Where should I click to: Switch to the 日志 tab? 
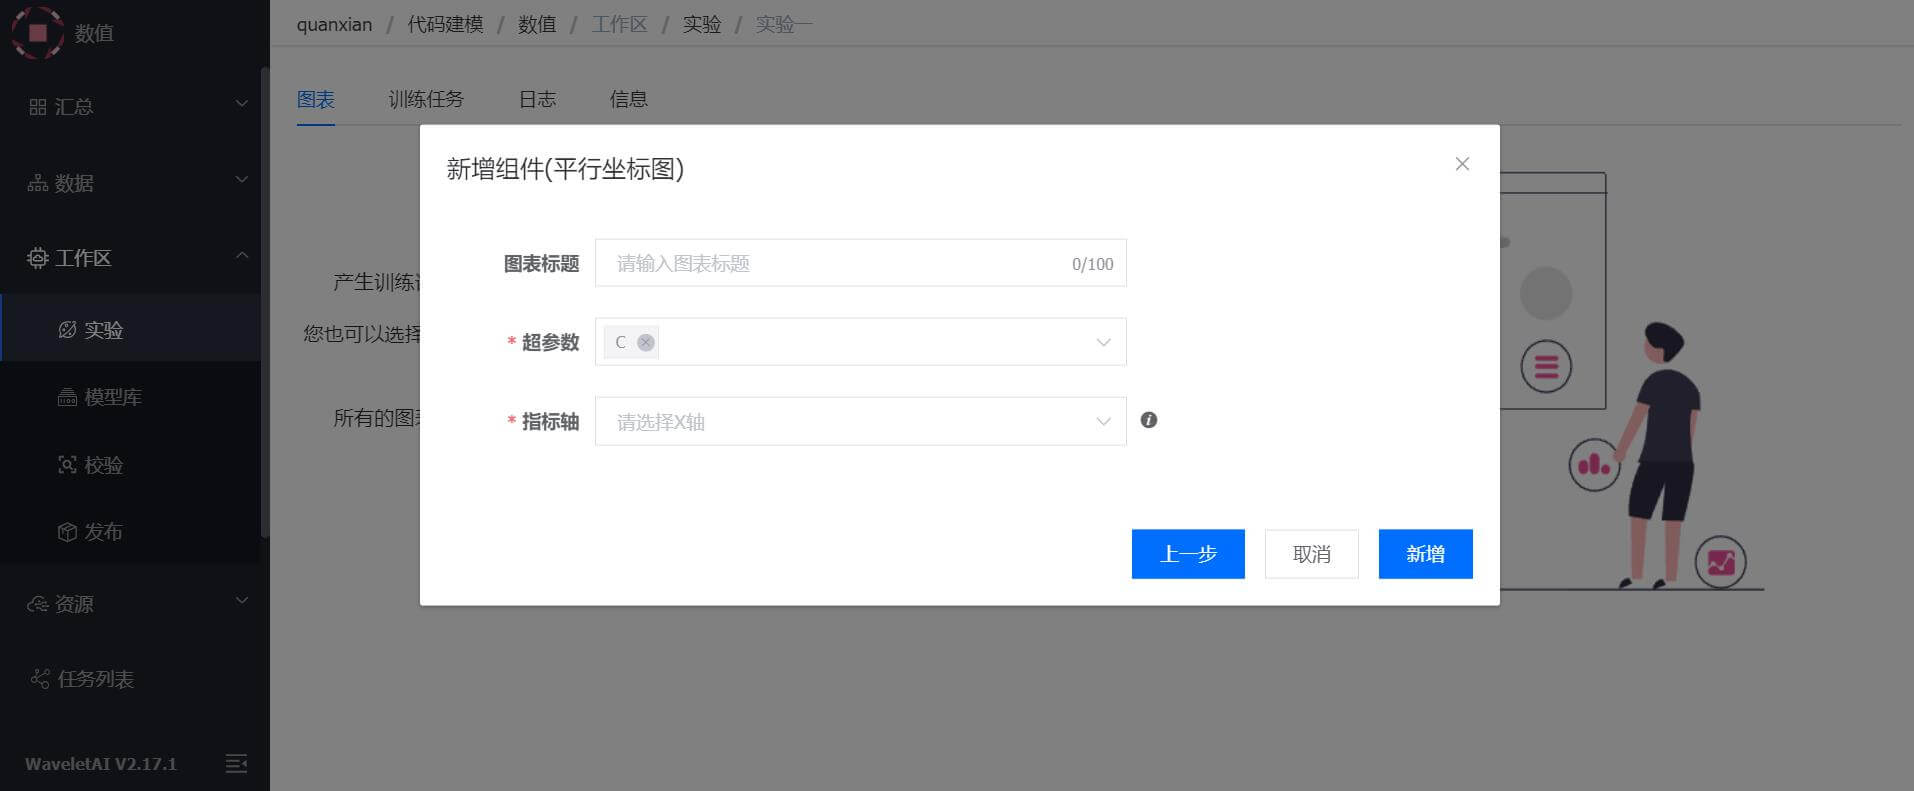coord(537,99)
